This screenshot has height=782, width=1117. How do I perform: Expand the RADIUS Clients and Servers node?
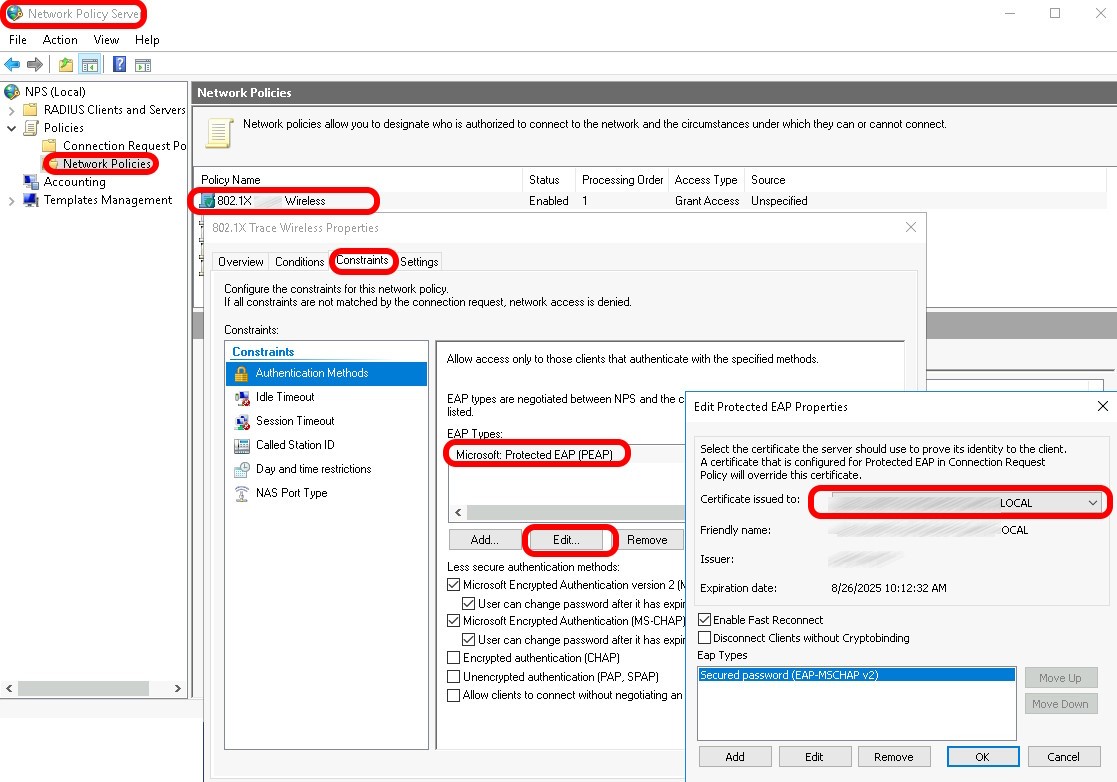[12, 110]
